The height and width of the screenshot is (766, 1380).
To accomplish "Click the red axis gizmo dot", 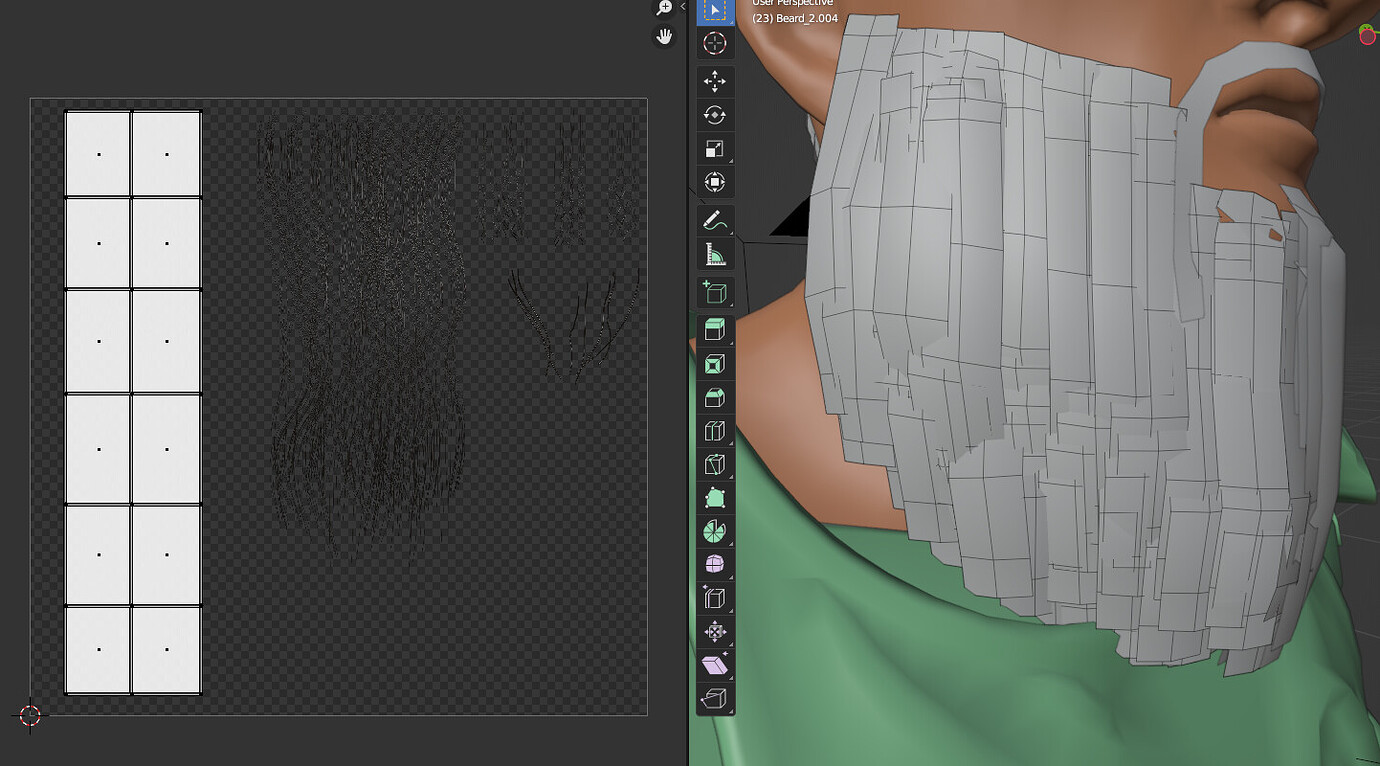I will (x=1368, y=35).
